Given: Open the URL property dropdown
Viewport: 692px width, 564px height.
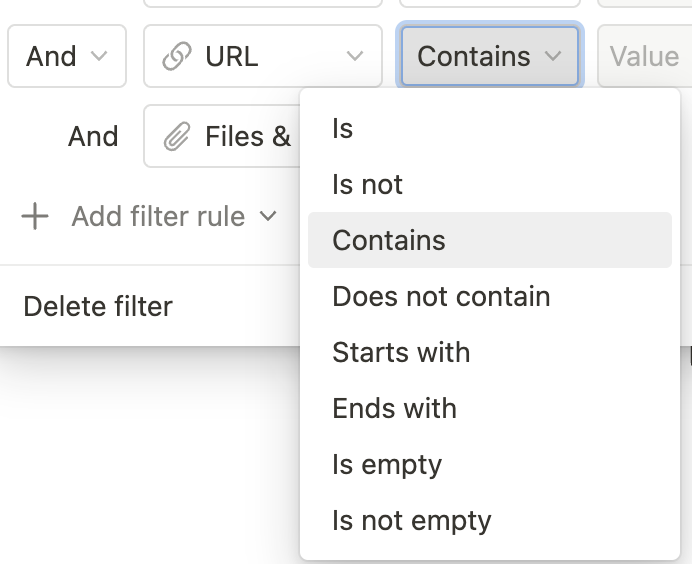Looking at the screenshot, I should [x=262, y=57].
